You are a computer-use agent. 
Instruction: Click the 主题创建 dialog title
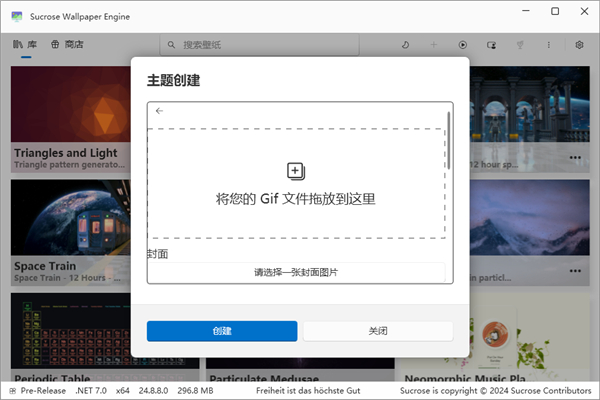(x=173, y=80)
